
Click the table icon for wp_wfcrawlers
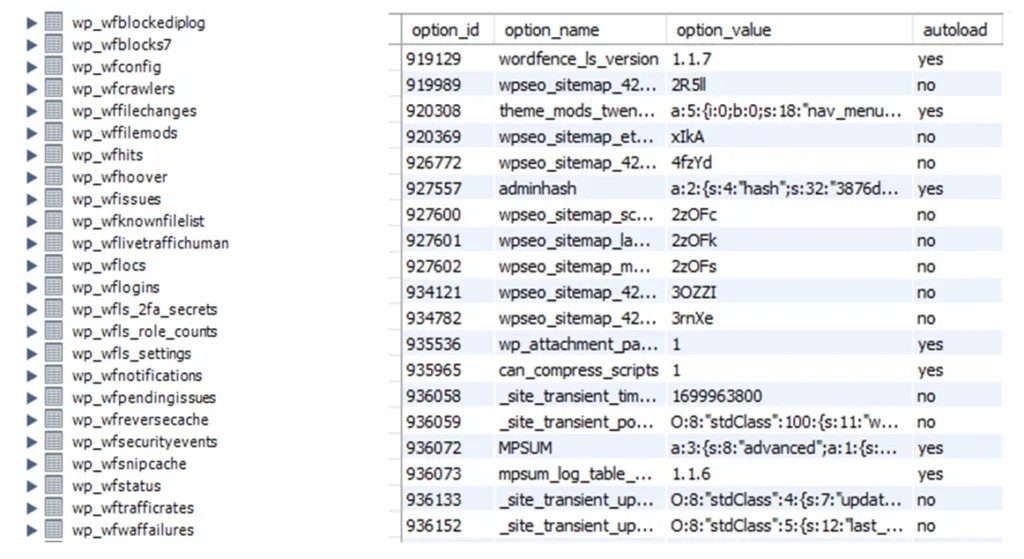[54, 88]
